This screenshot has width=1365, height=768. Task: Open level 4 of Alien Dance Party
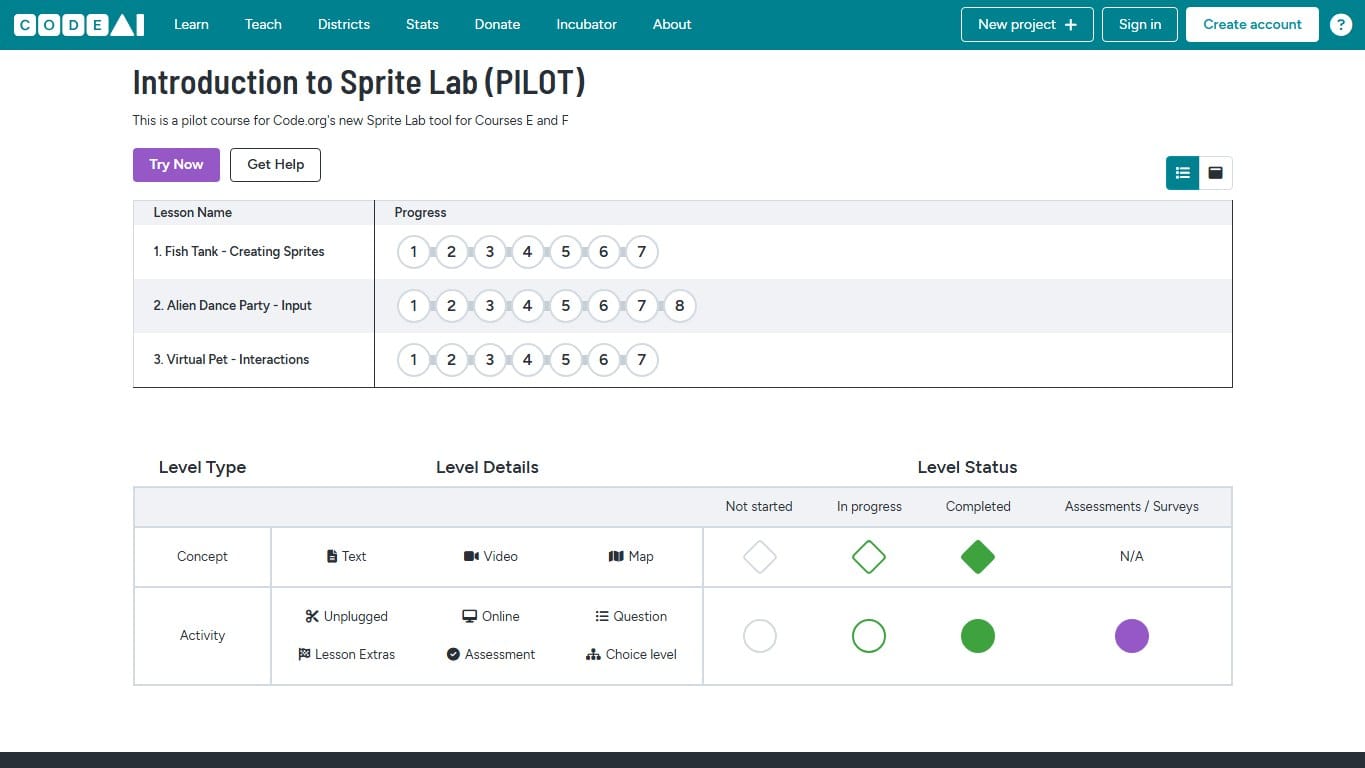tap(528, 306)
